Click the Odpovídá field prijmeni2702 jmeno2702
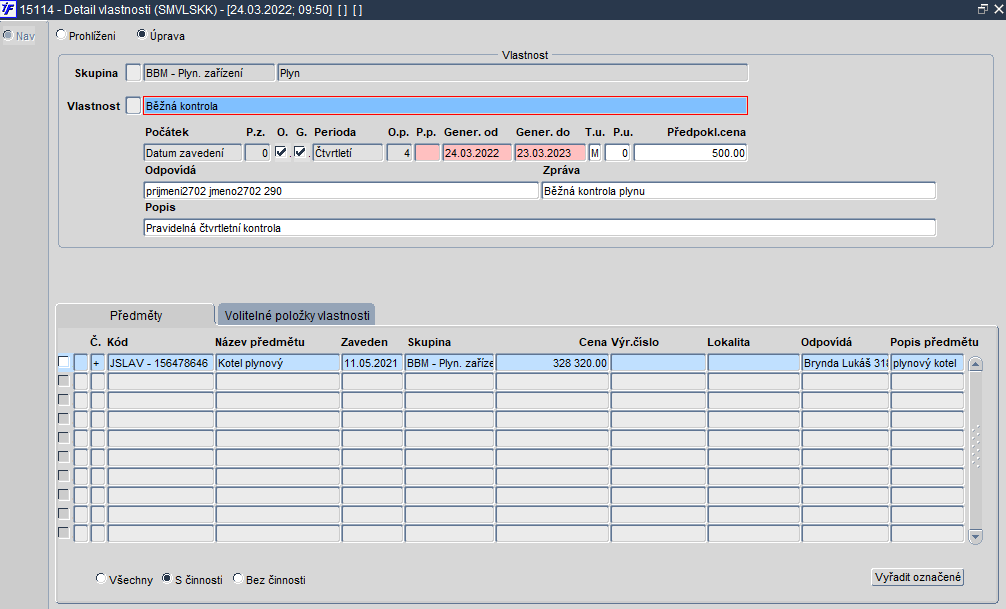Image resolution: width=1006 pixels, height=609 pixels. point(341,191)
